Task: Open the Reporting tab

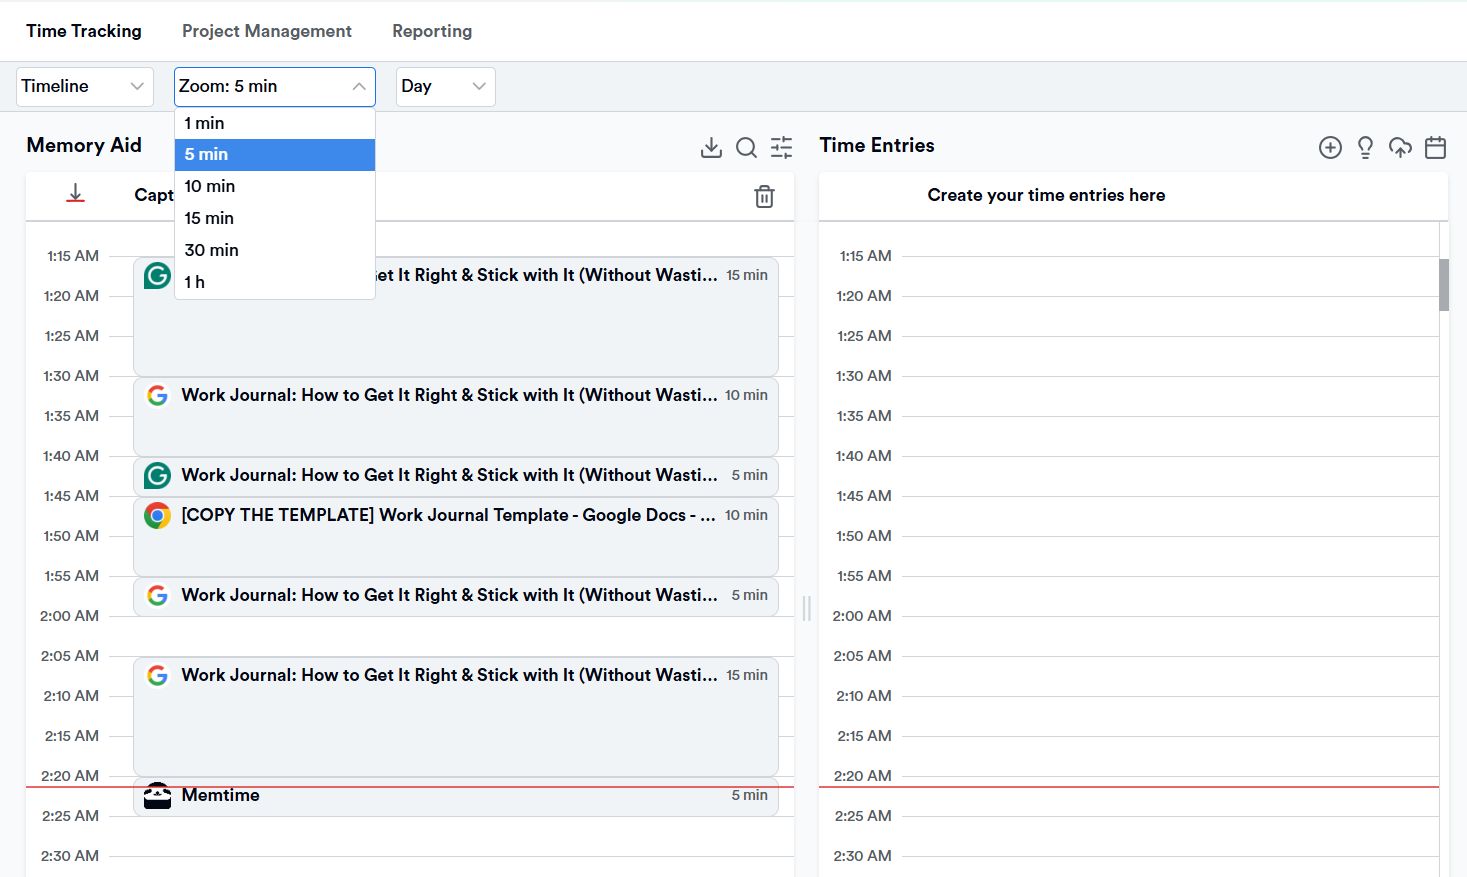Action: pos(432,31)
